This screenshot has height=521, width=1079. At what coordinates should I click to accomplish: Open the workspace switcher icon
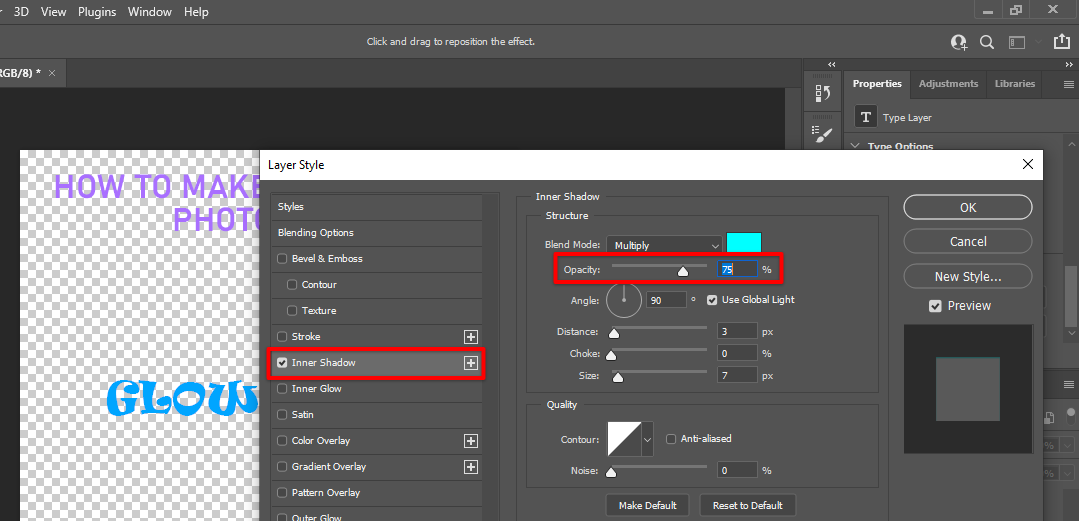pyautogui.click(x=1018, y=42)
